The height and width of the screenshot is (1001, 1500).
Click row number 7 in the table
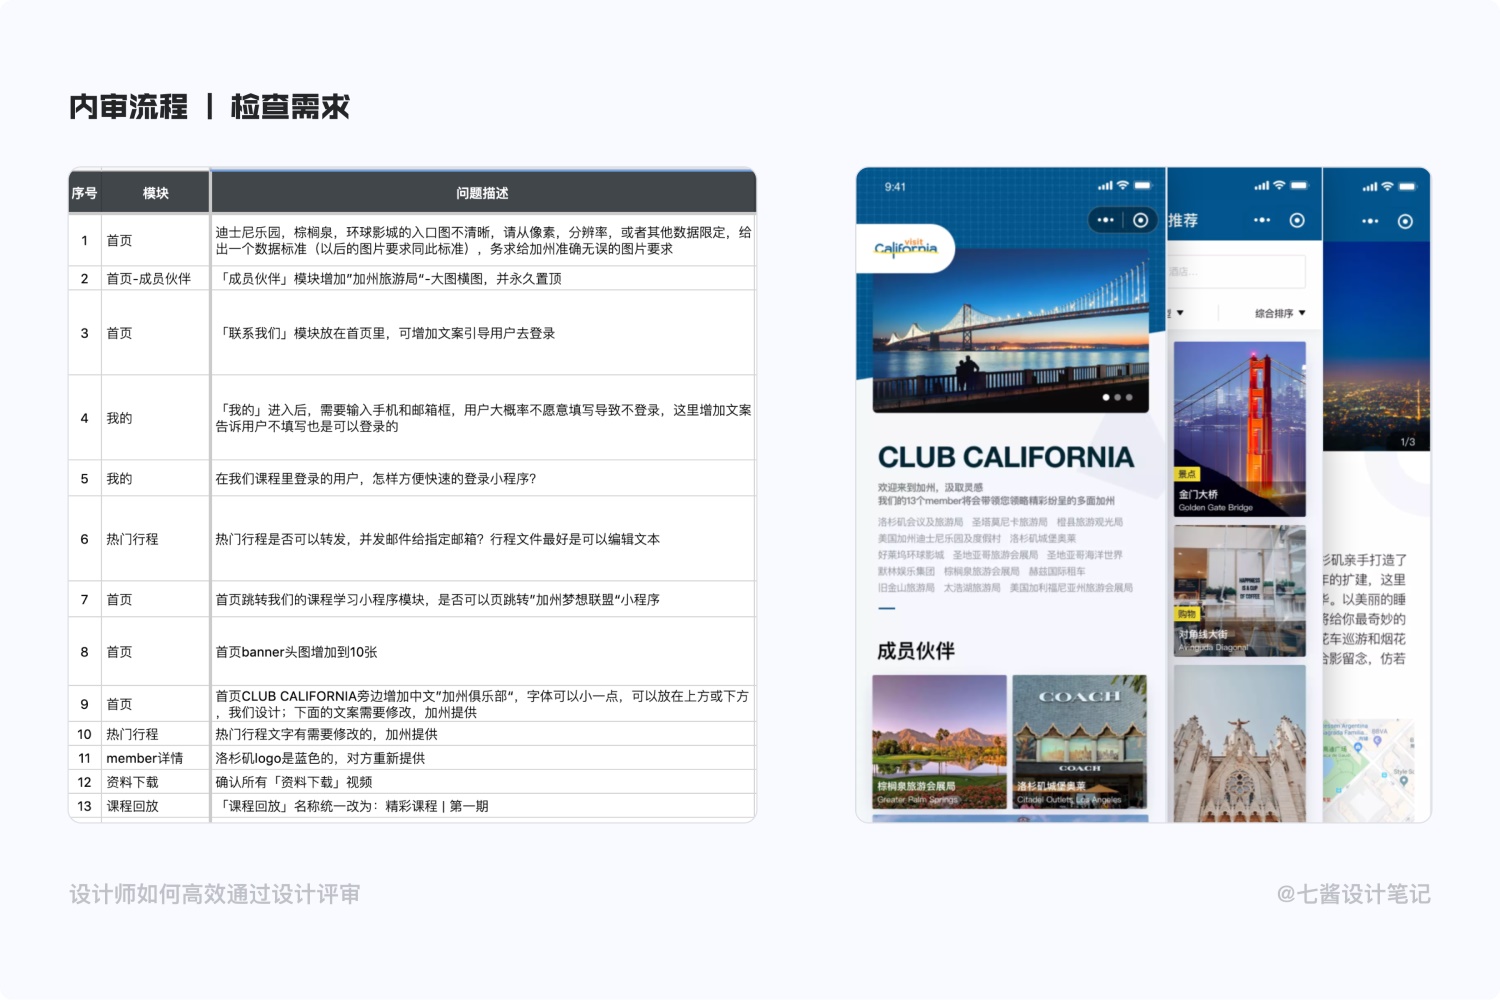coord(84,599)
